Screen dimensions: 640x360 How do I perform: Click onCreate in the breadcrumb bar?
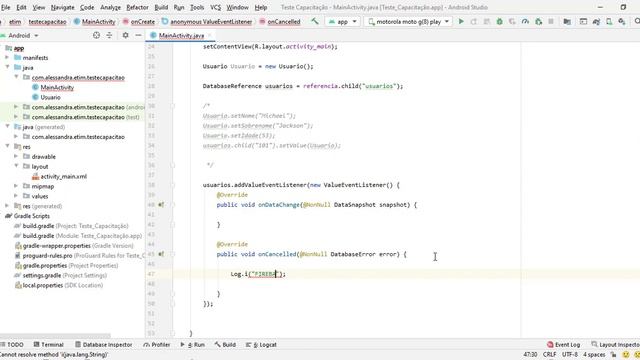click(139, 22)
